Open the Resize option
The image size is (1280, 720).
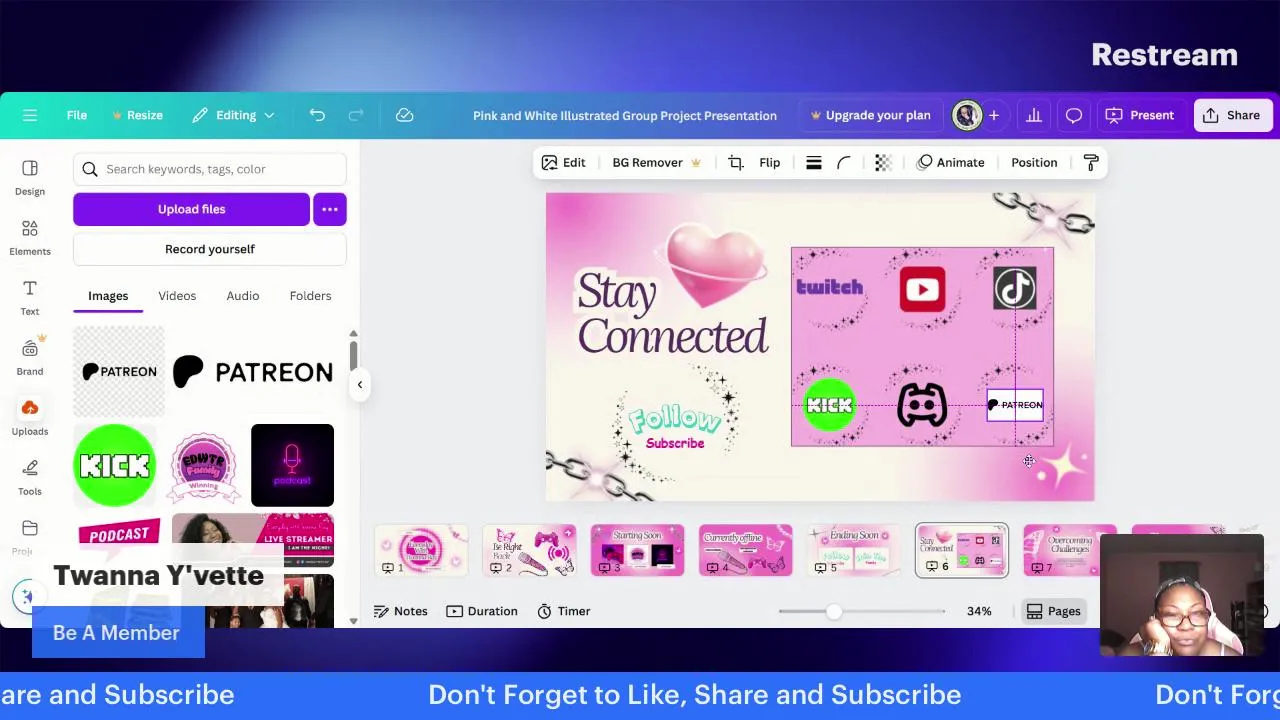[x=137, y=115]
